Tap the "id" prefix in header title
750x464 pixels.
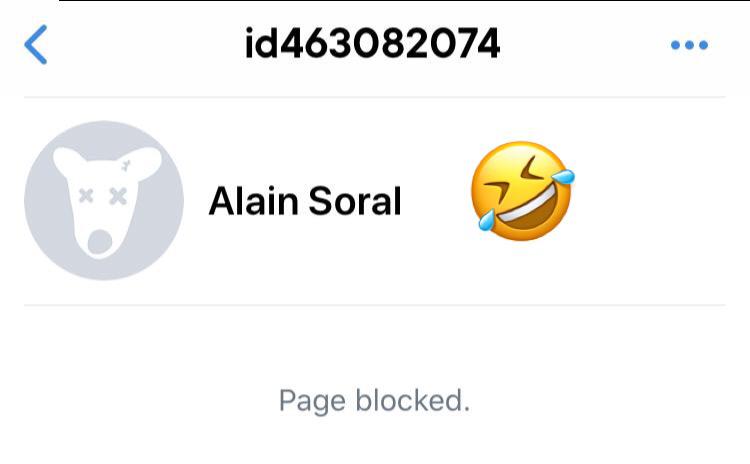tap(262, 44)
